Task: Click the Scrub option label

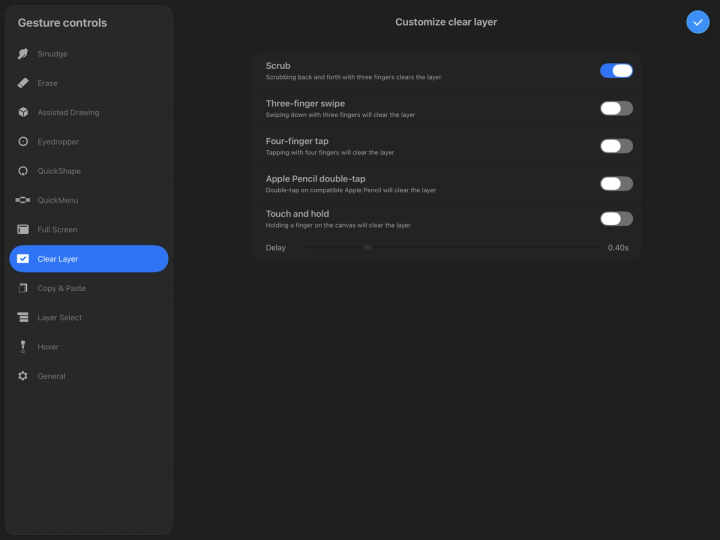Action: 278,66
